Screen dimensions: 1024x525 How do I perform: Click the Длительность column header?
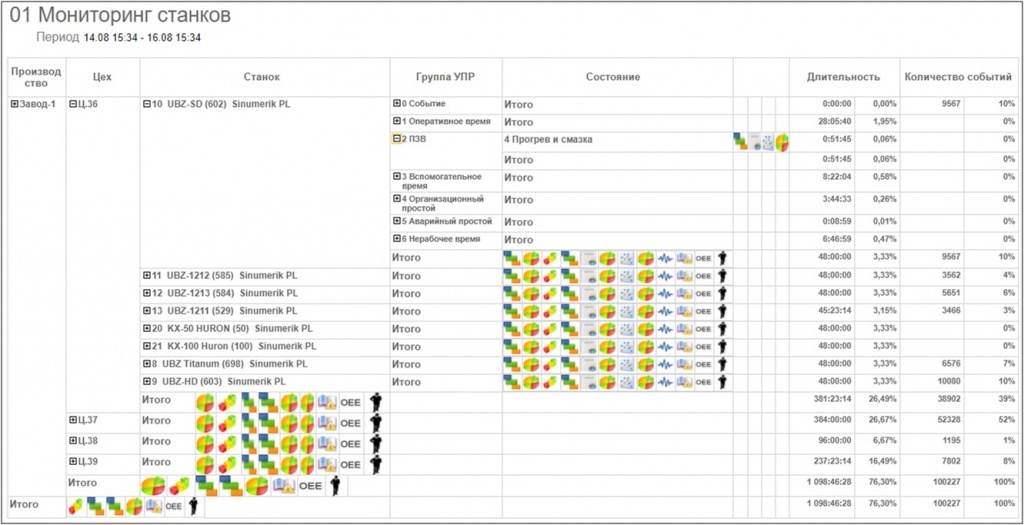pyautogui.click(x=843, y=77)
